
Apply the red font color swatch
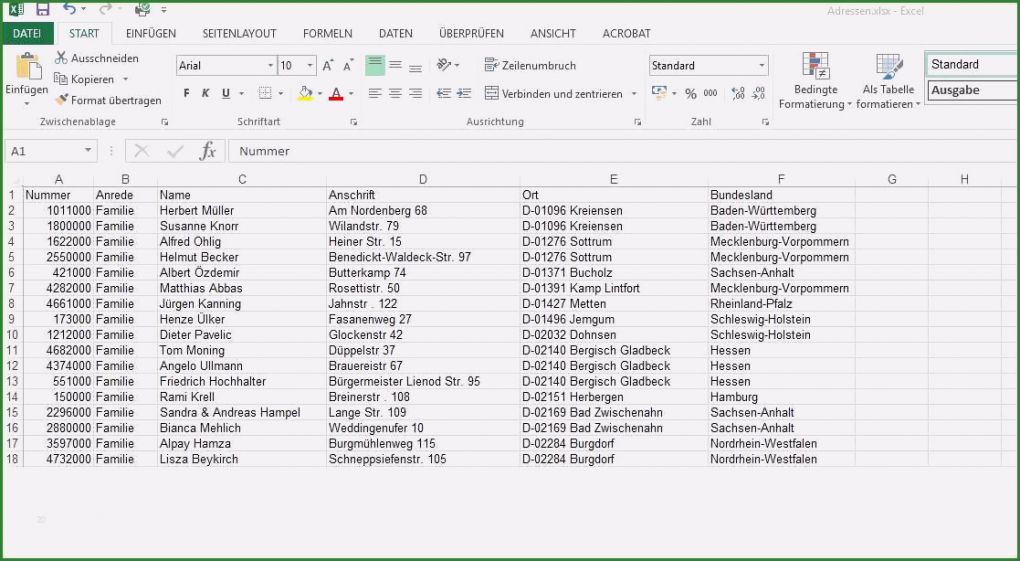pyautogui.click(x=336, y=94)
